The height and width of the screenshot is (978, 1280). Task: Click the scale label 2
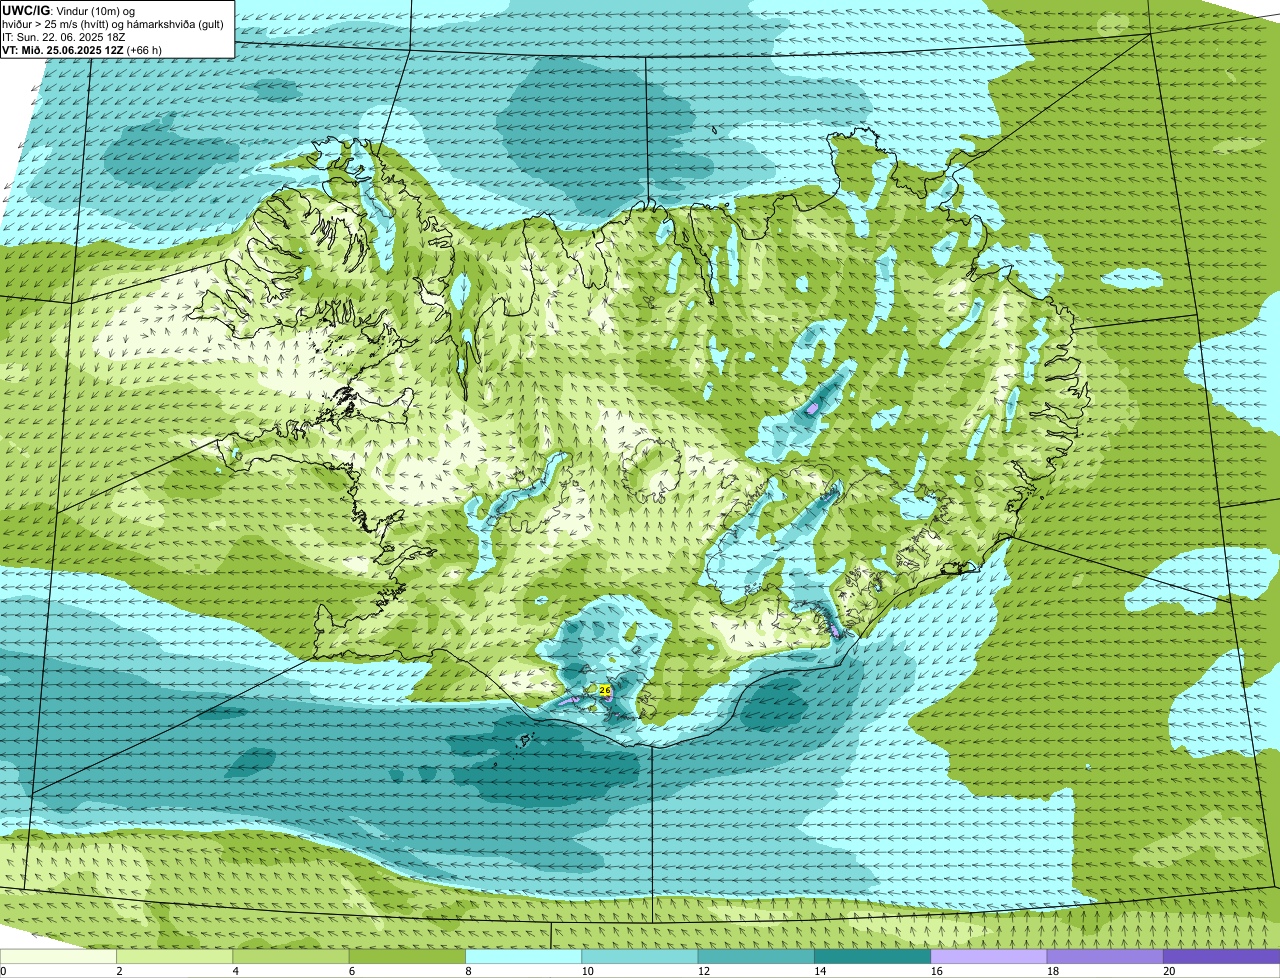[119, 971]
